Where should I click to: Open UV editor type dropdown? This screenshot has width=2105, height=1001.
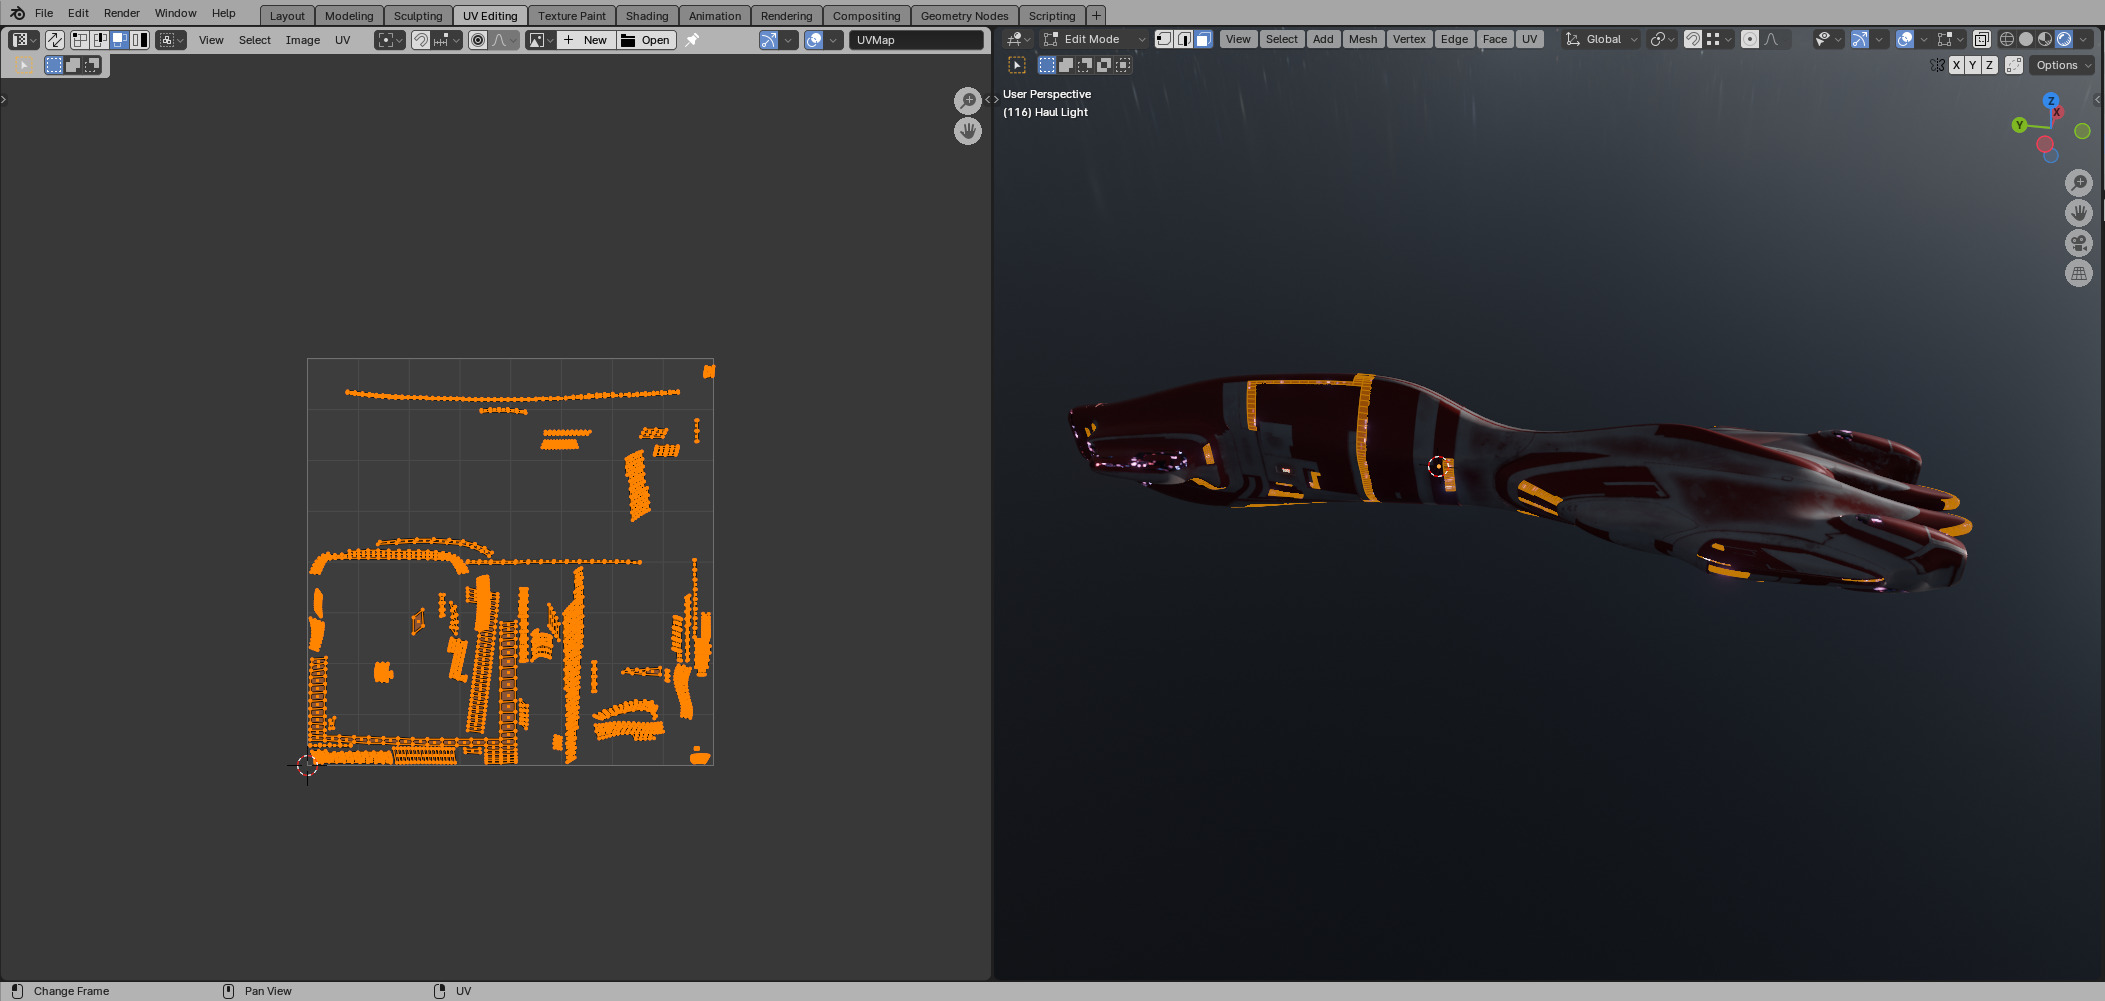(24, 40)
